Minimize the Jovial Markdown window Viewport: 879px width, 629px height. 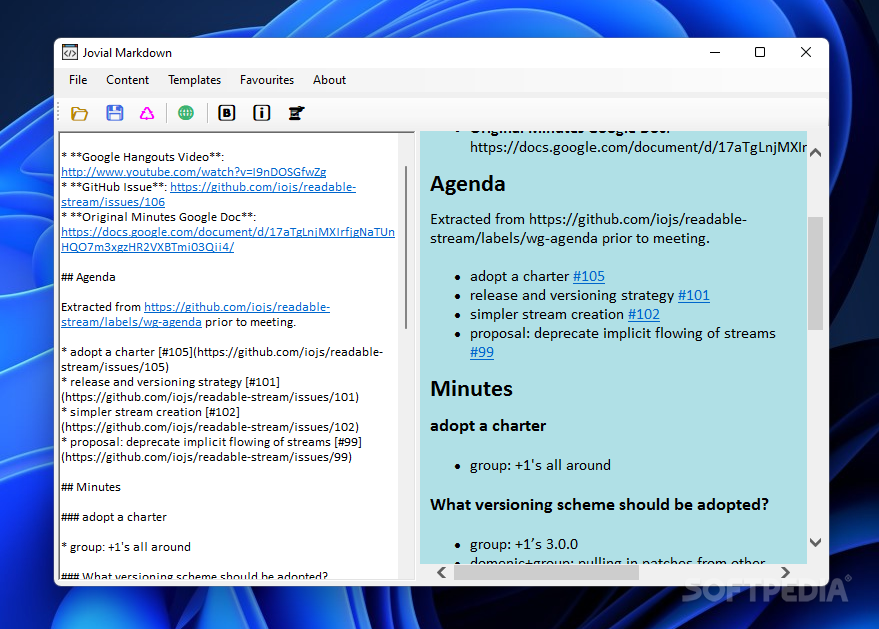[x=715, y=52]
